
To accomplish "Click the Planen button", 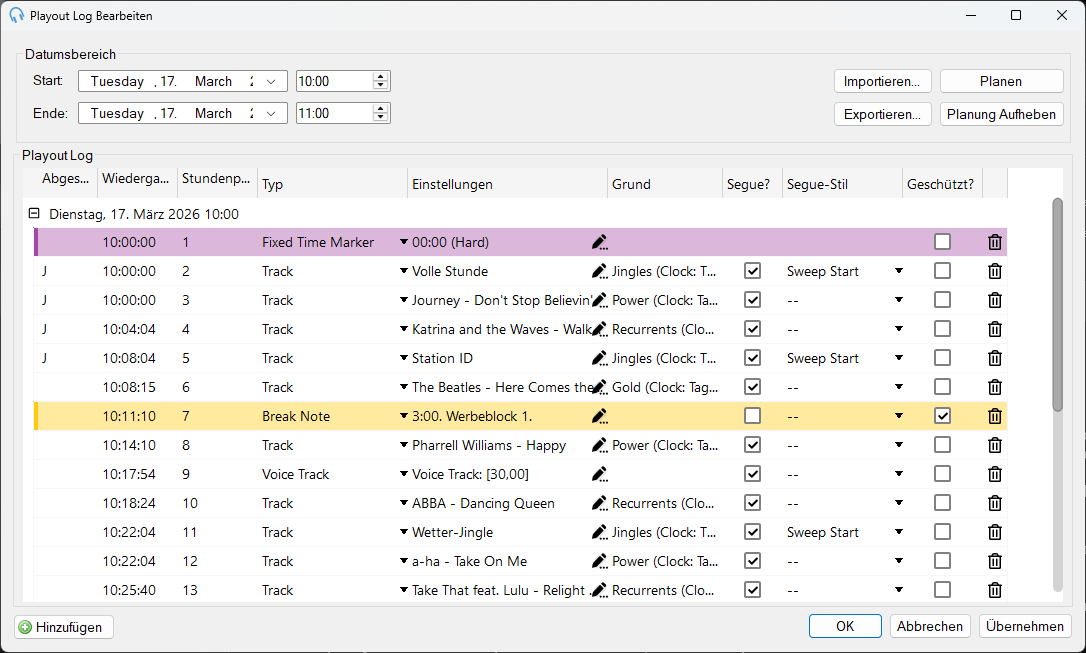I will pyautogui.click(x=1001, y=82).
